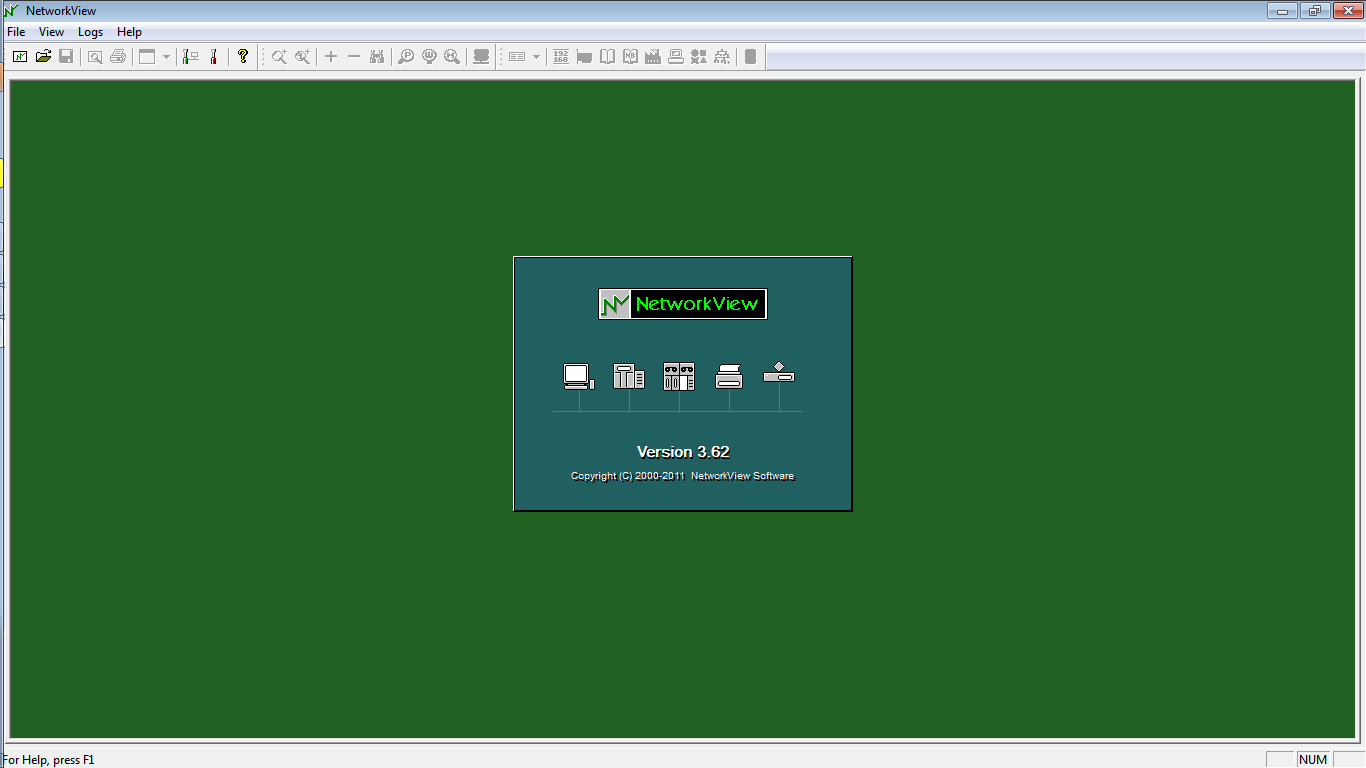1366x768 pixels.
Task: Click the open book icon
Action: [607, 57]
